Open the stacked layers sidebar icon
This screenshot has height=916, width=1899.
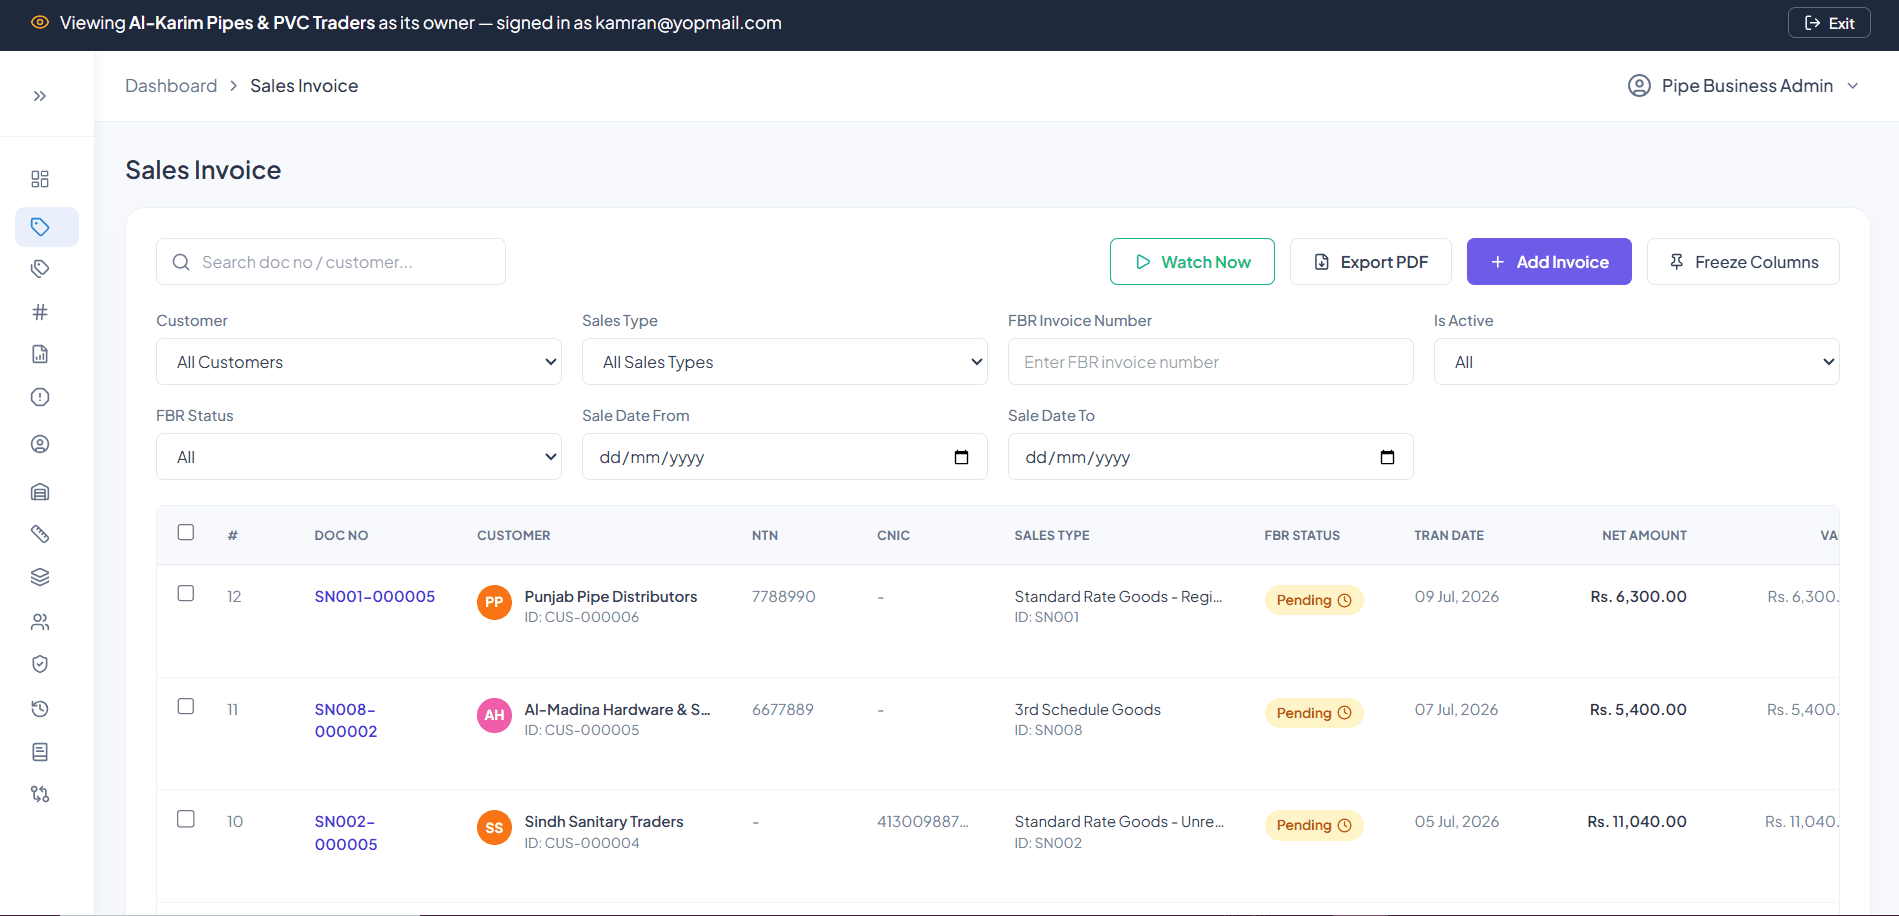coord(40,577)
